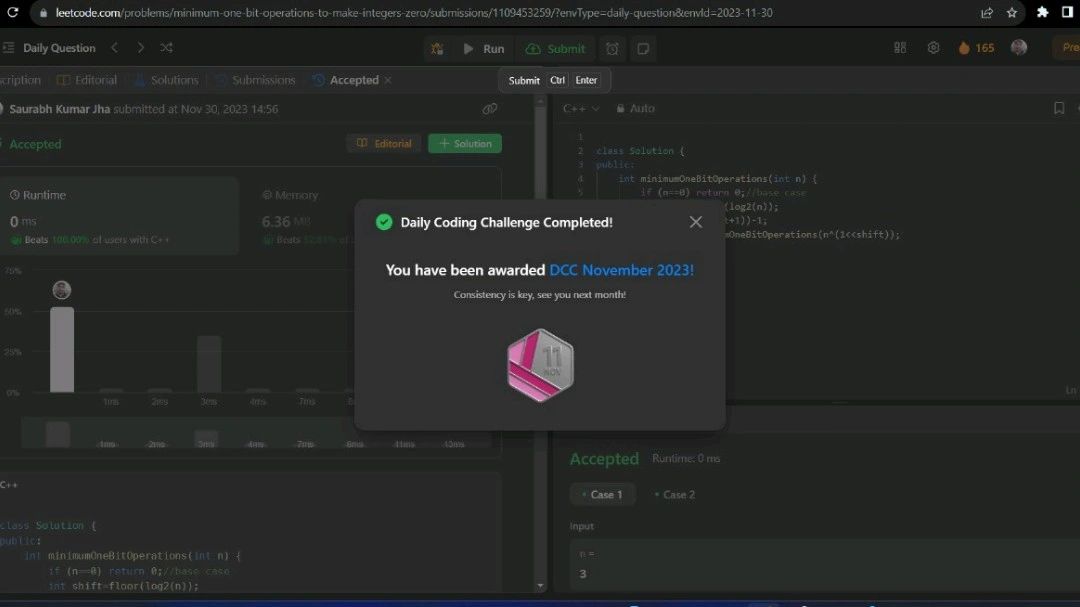Click the 'Runtime: 0 ms' console text

(x=686, y=458)
